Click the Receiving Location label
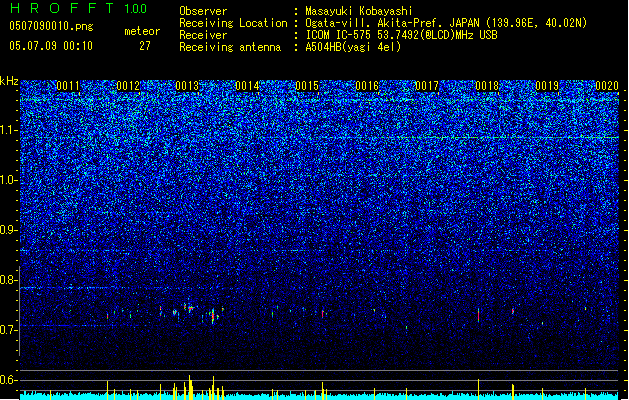This screenshot has width=629, height=400. point(233,23)
